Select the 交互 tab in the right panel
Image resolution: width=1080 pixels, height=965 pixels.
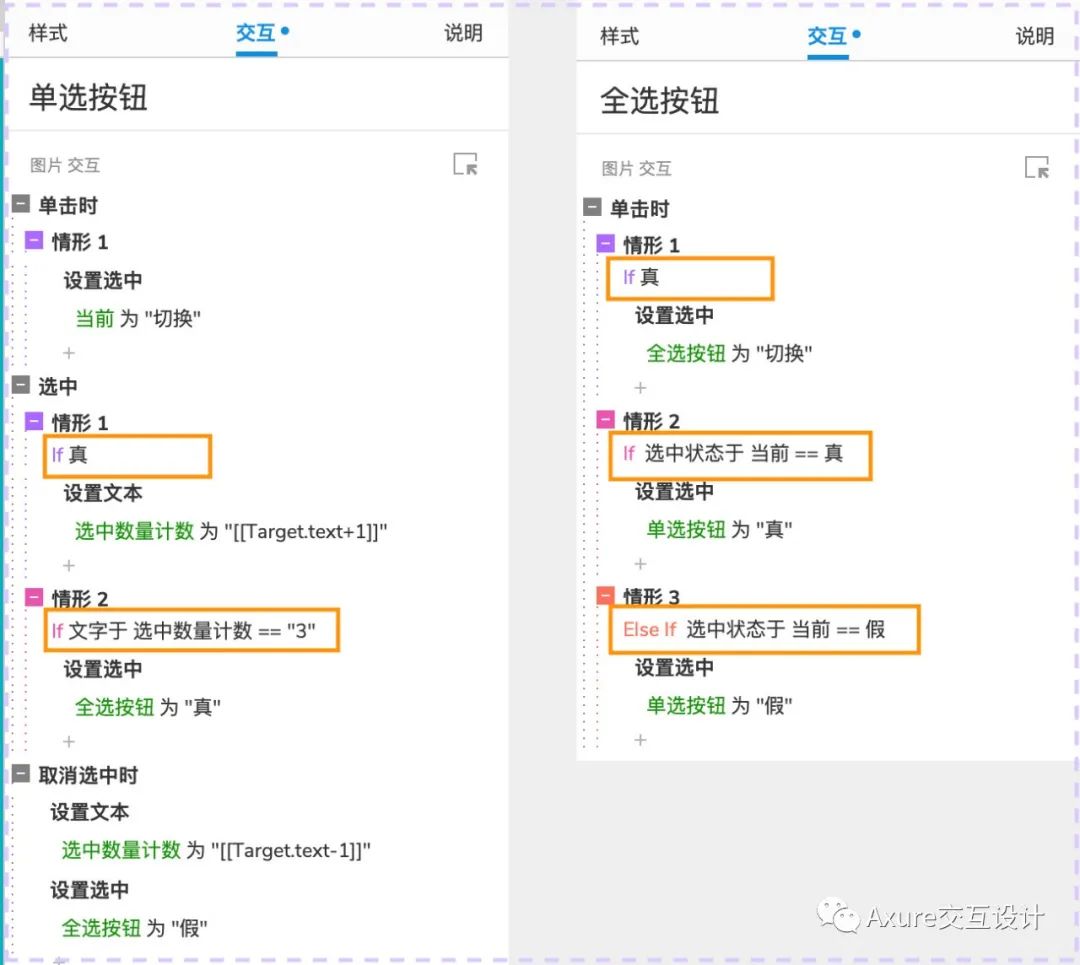tap(825, 36)
